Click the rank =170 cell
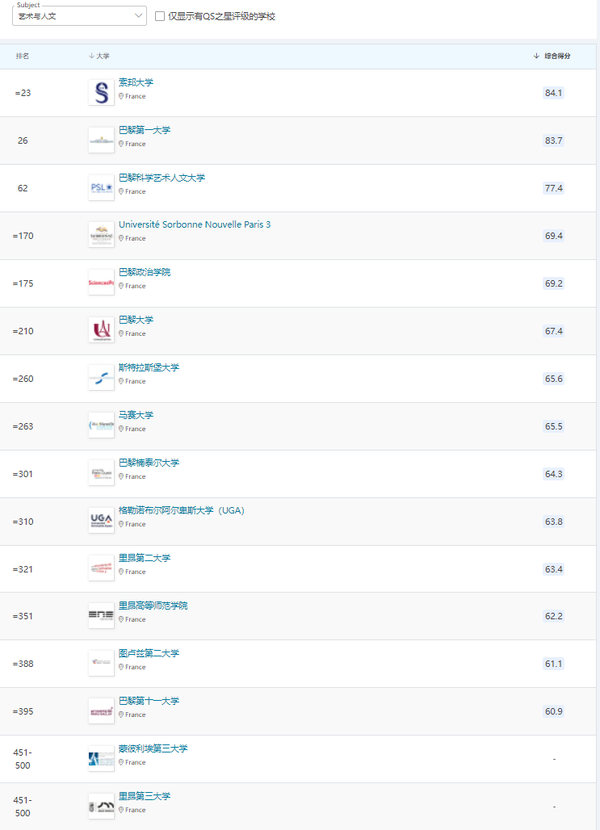This screenshot has width=600, height=830. [x=23, y=236]
